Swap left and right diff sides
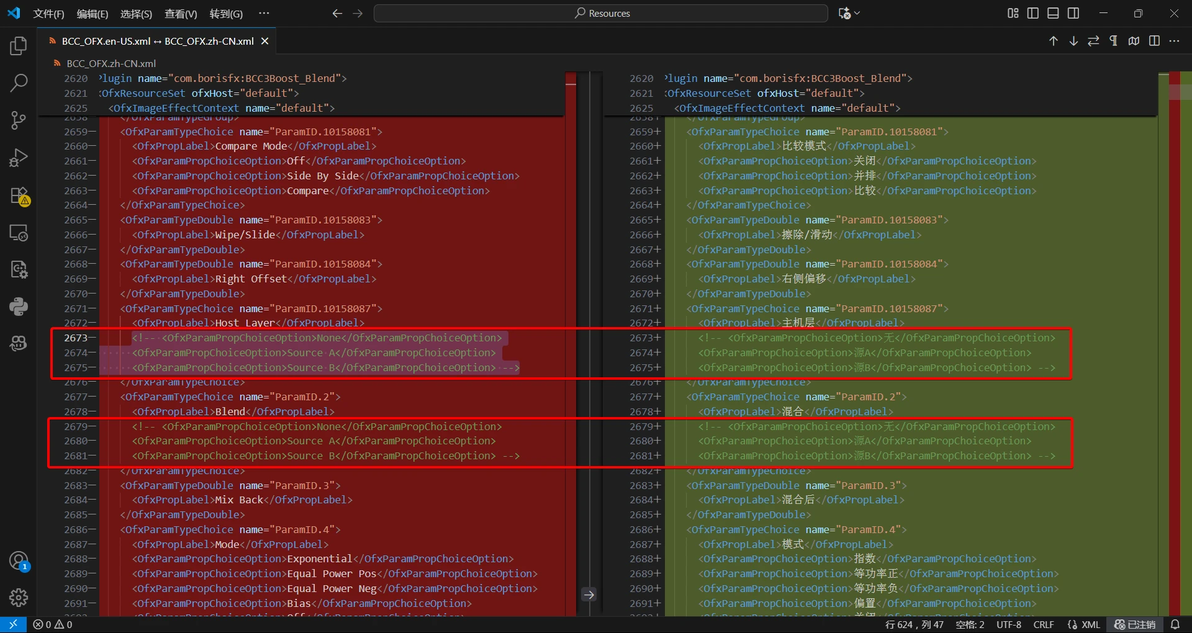This screenshot has height=633, width=1192. (1093, 41)
